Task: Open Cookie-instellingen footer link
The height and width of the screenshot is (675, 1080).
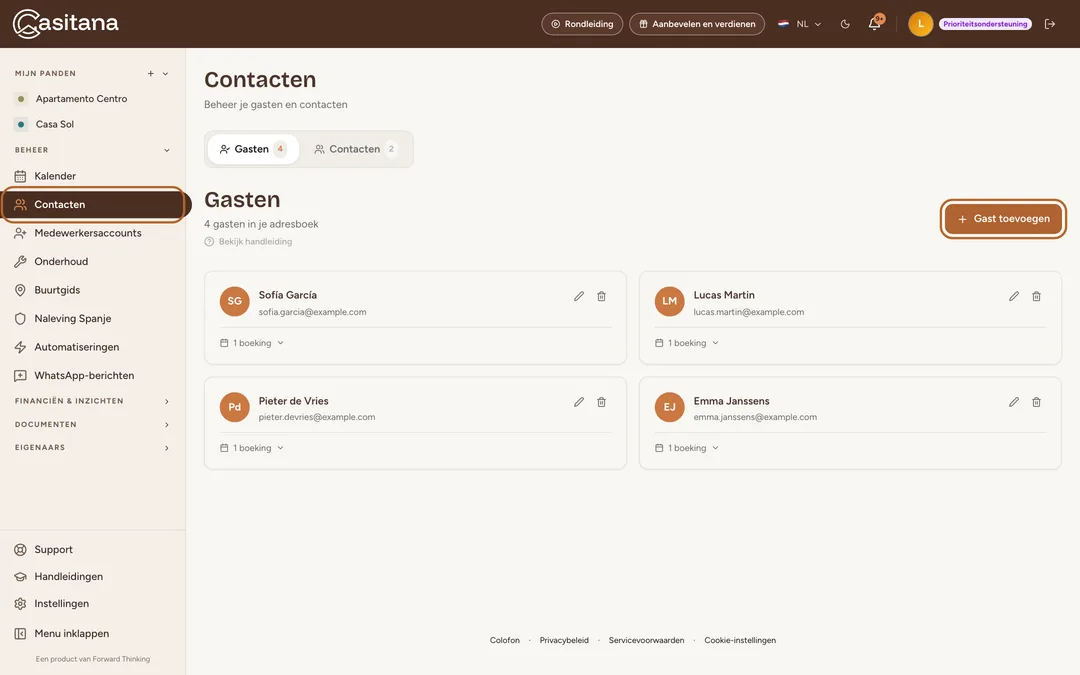Action: point(740,641)
